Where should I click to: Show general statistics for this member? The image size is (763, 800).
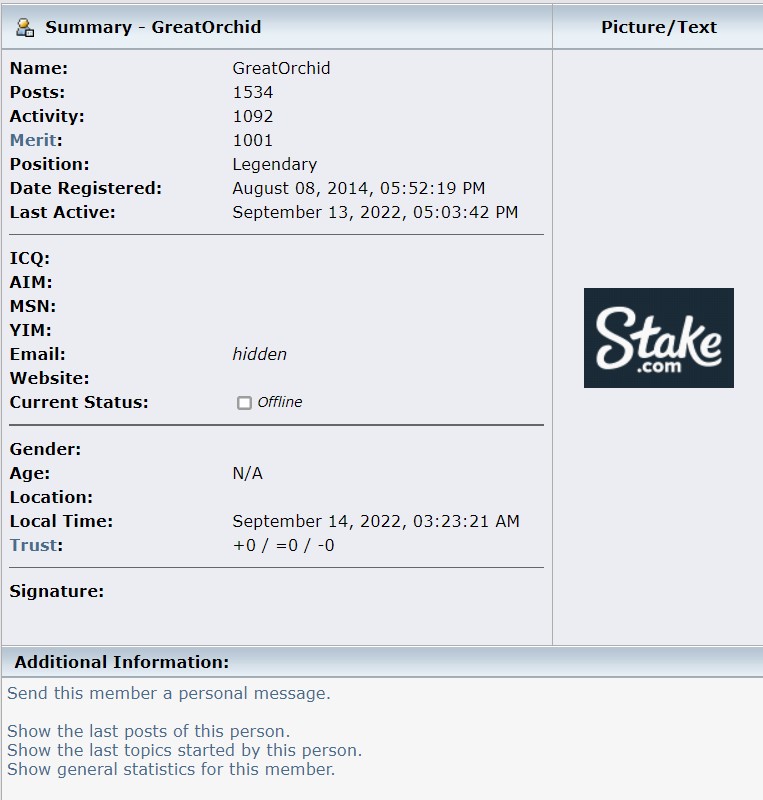171,769
